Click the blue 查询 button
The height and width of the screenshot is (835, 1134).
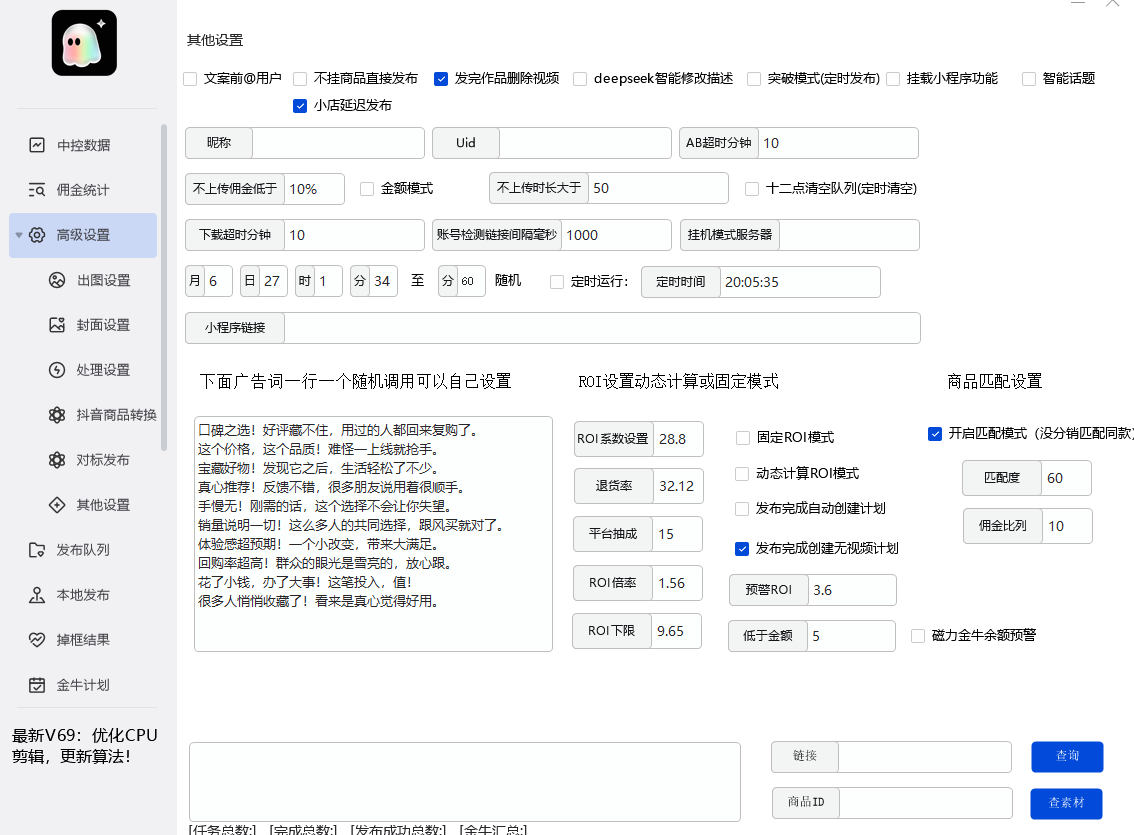[1067, 756]
